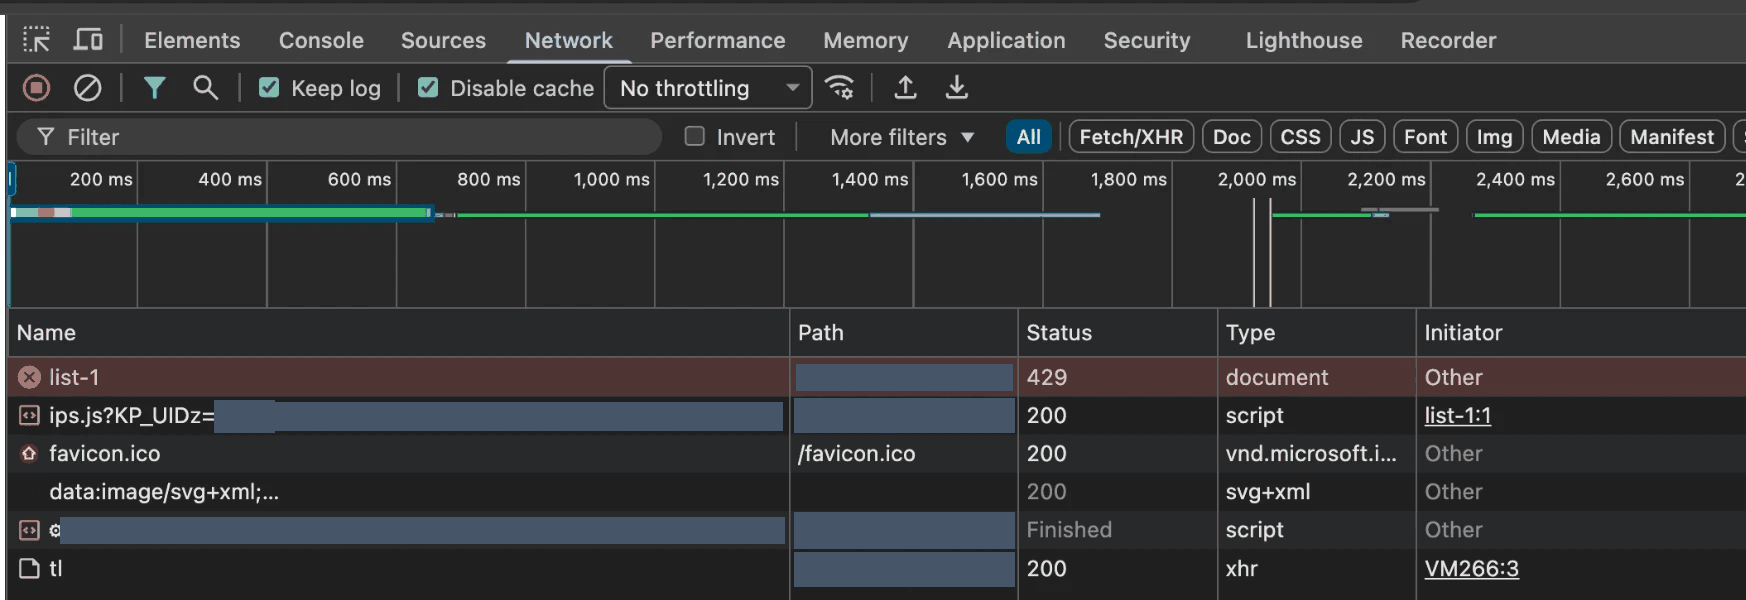Select the tl xhr request
1746x600 pixels.
click(x=877, y=568)
